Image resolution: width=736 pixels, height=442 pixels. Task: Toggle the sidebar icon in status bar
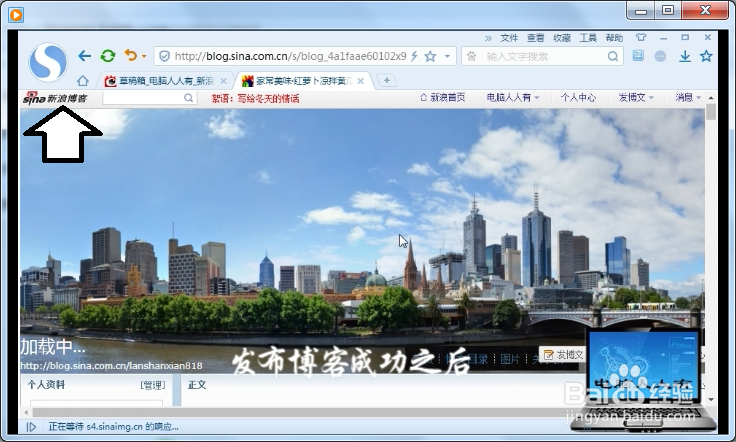(31, 427)
